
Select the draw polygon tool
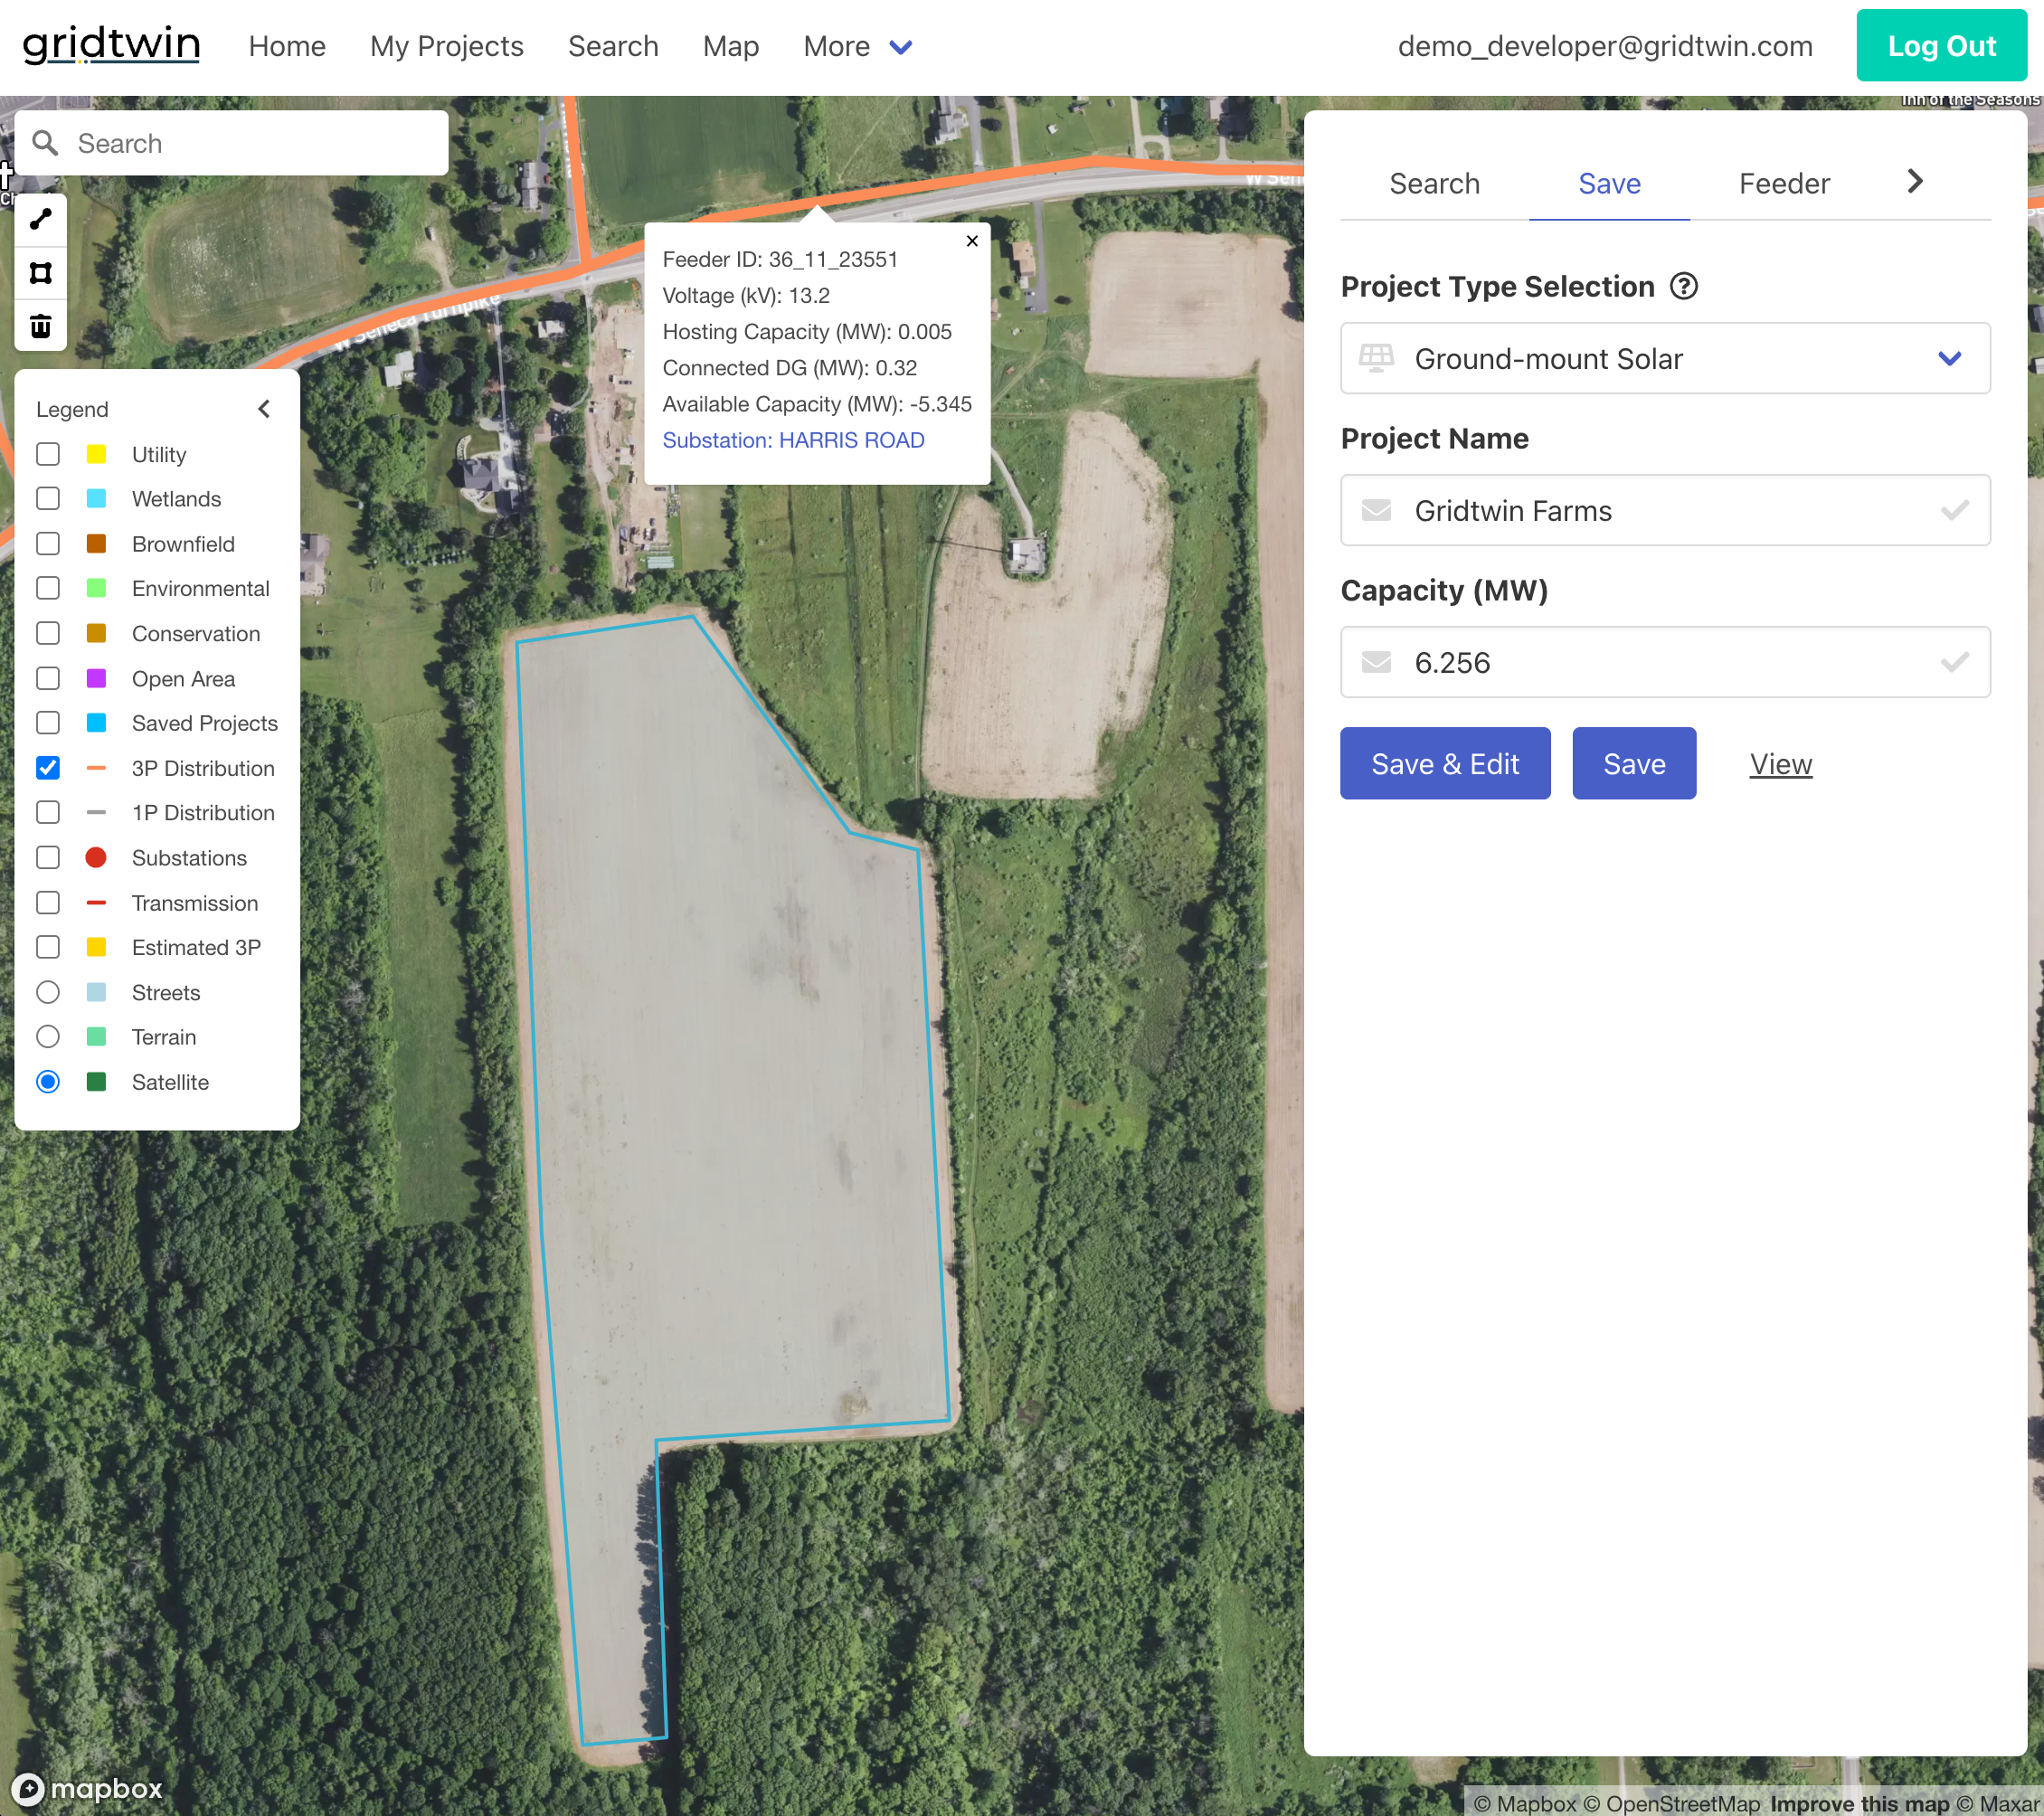click(40, 272)
